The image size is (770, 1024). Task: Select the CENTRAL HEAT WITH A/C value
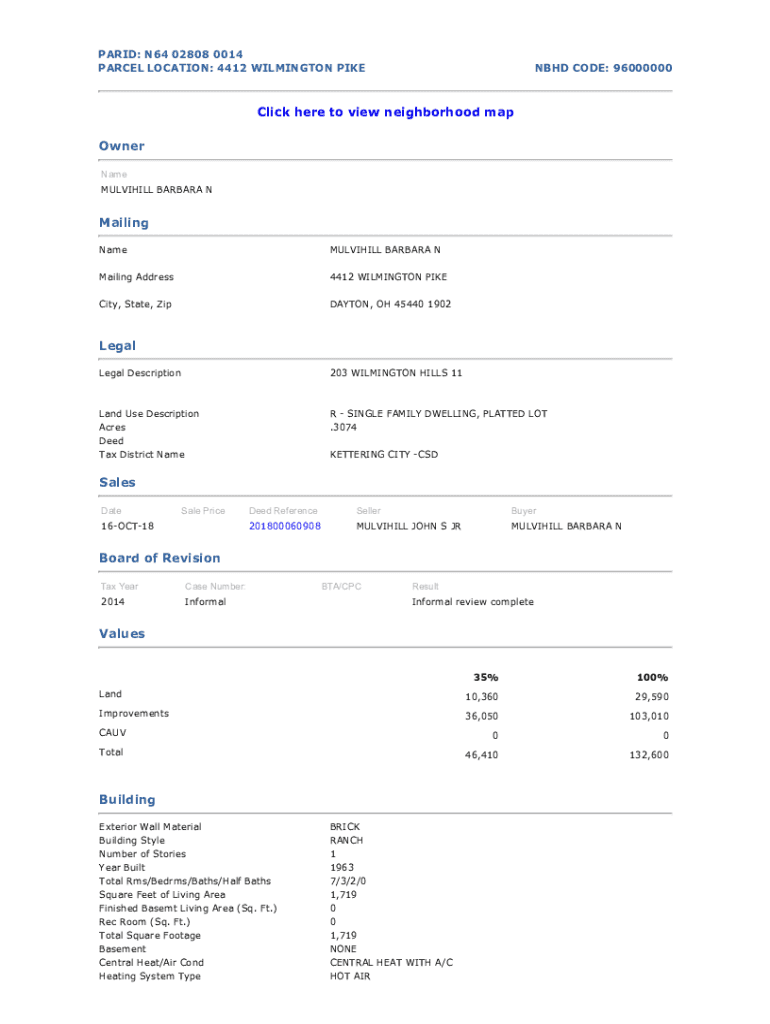[391, 963]
